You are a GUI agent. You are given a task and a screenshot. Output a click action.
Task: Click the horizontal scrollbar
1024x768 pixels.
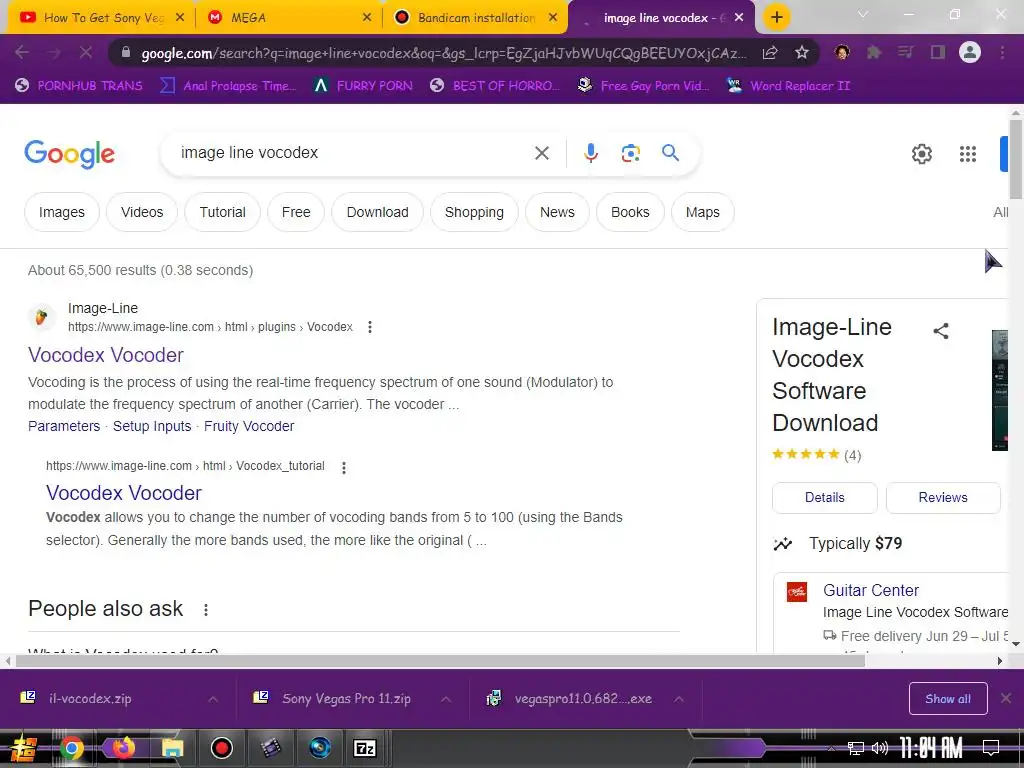pyautogui.click(x=441, y=661)
